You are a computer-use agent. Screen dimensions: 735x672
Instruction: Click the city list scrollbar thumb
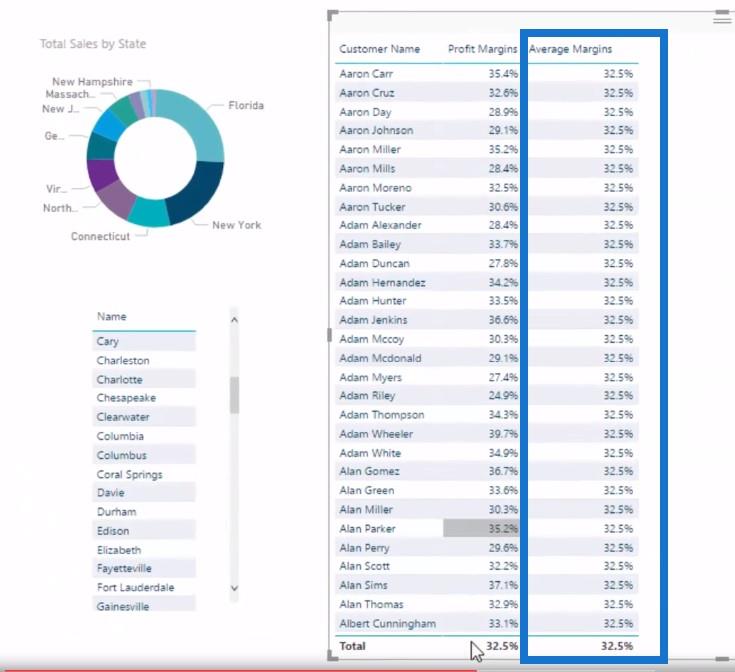(x=234, y=395)
